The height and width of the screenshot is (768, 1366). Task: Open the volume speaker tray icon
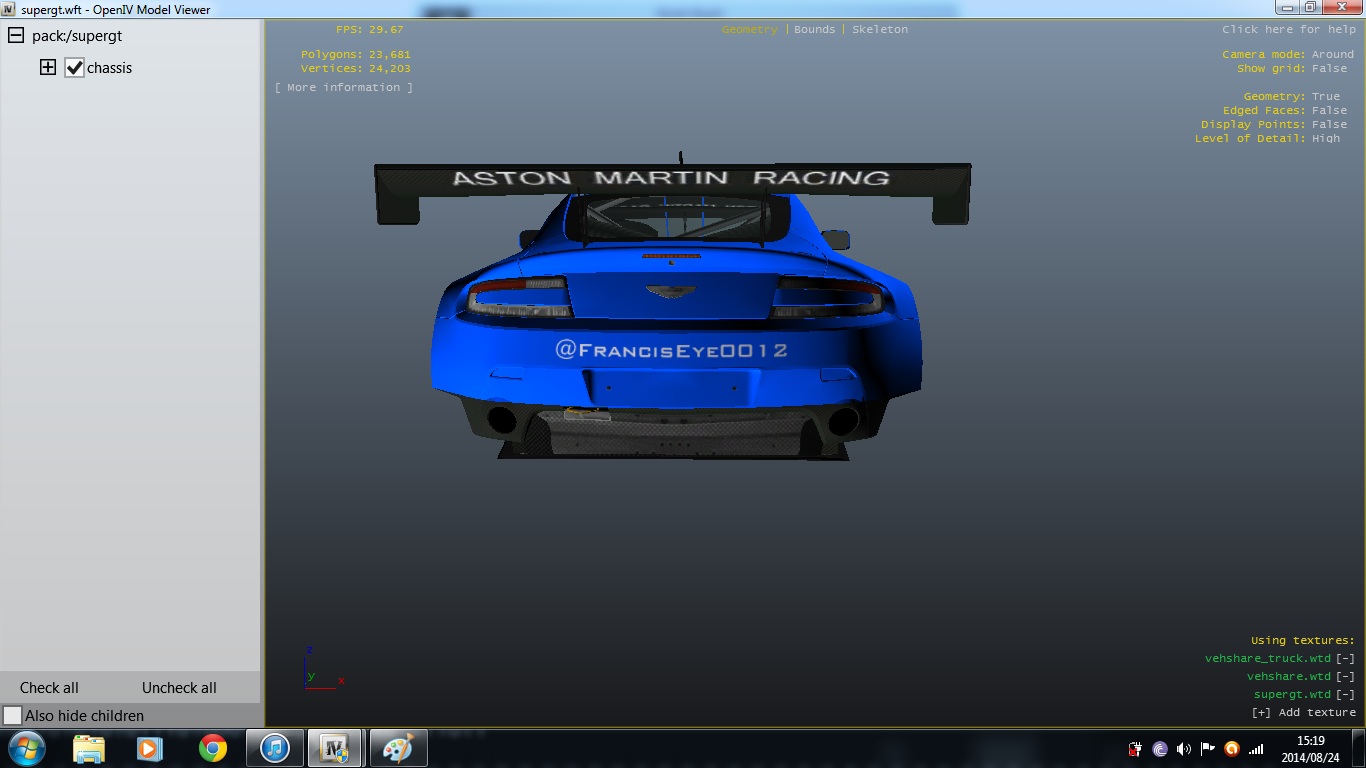[1184, 749]
